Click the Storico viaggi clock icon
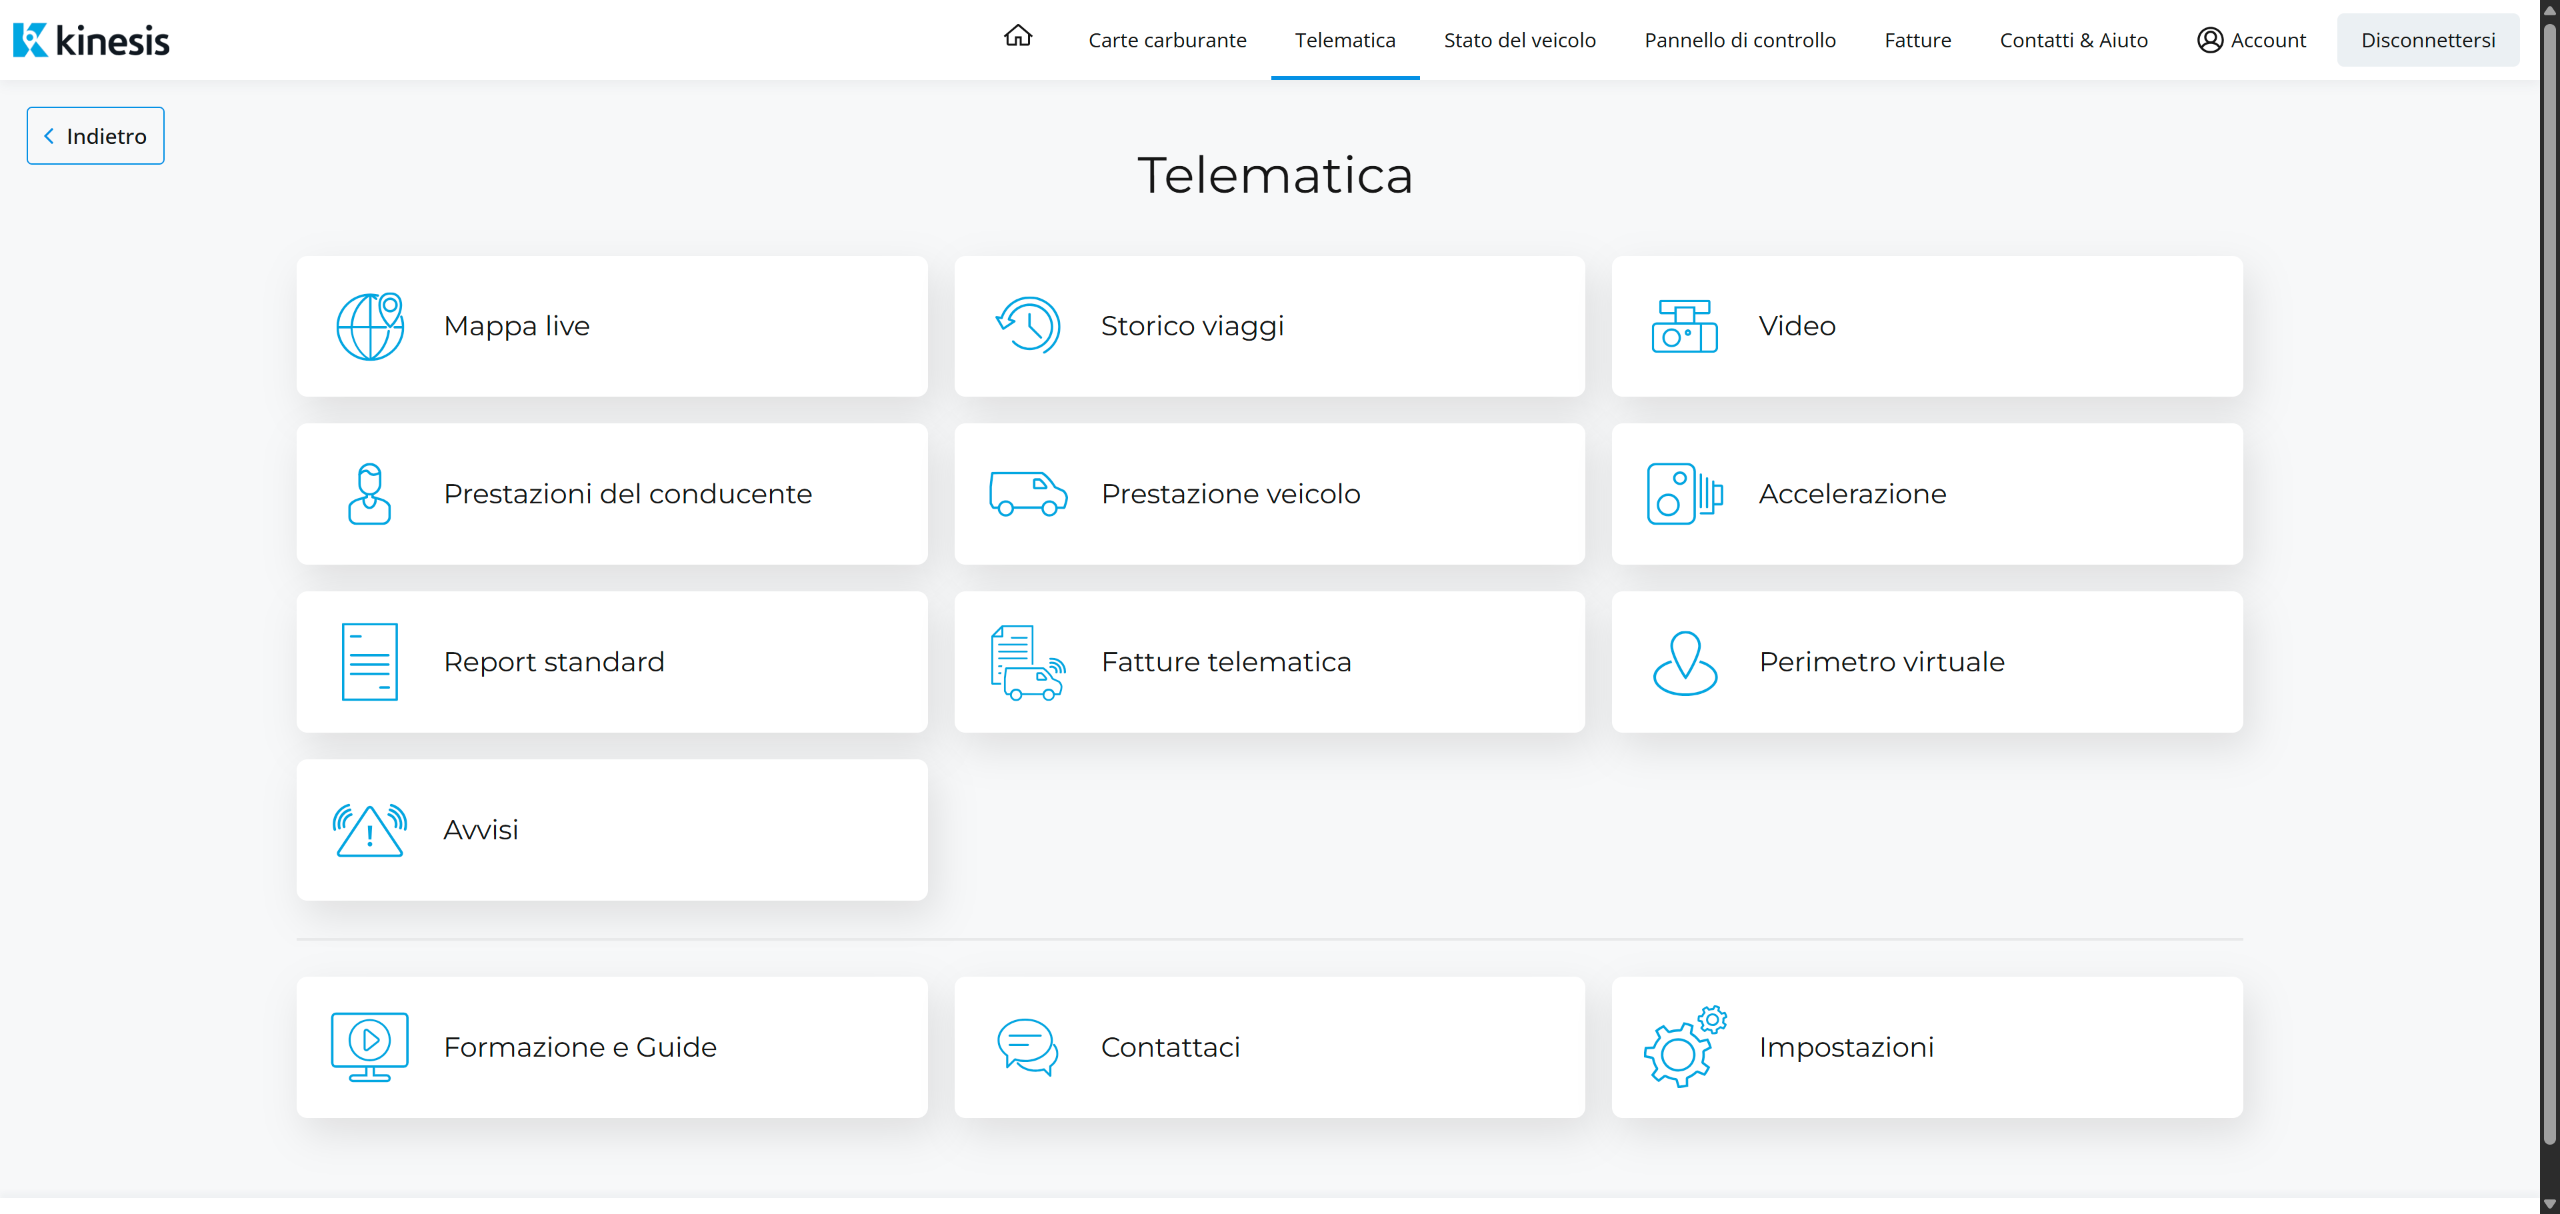 pyautogui.click(x=1028, y=326)
